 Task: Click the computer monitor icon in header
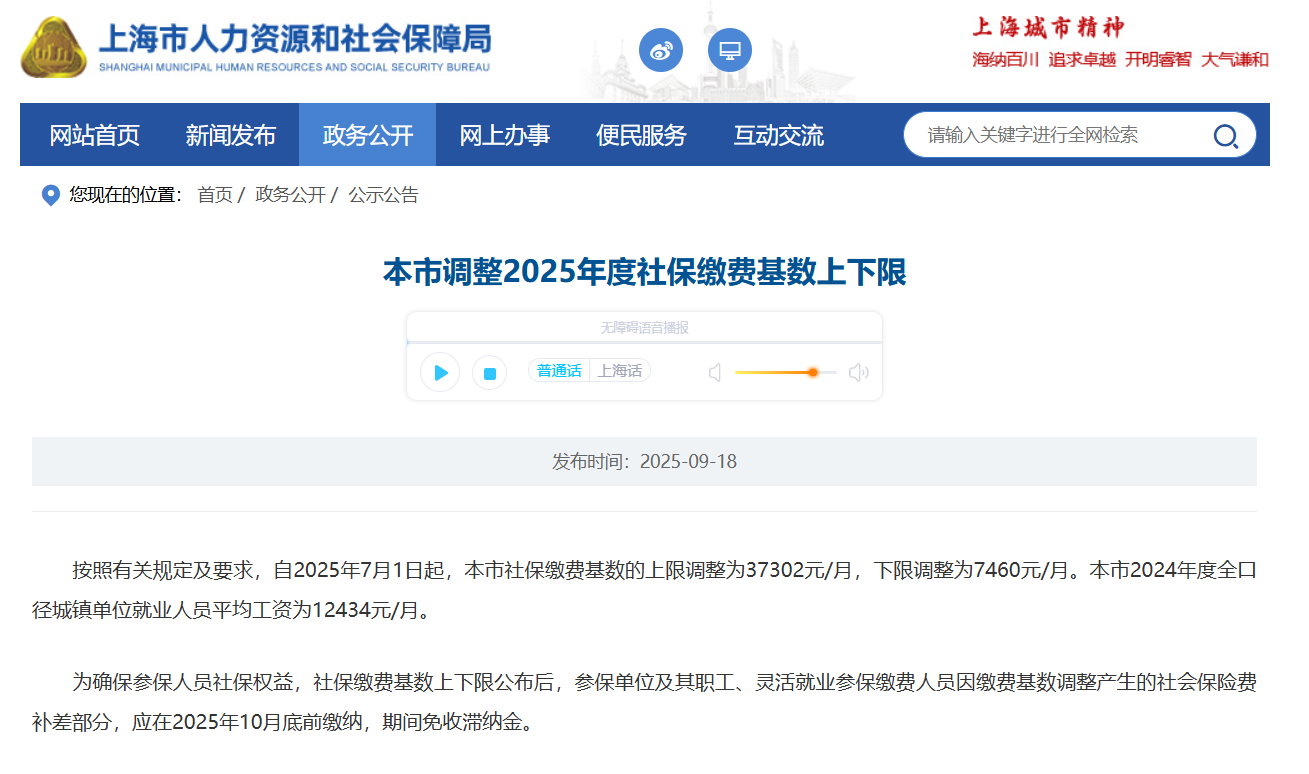[730, 51]
